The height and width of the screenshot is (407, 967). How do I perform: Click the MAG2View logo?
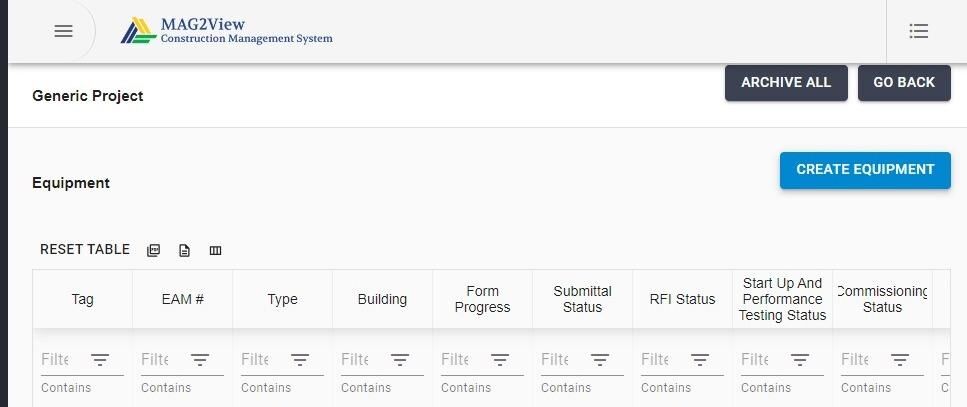click(226, 31)
